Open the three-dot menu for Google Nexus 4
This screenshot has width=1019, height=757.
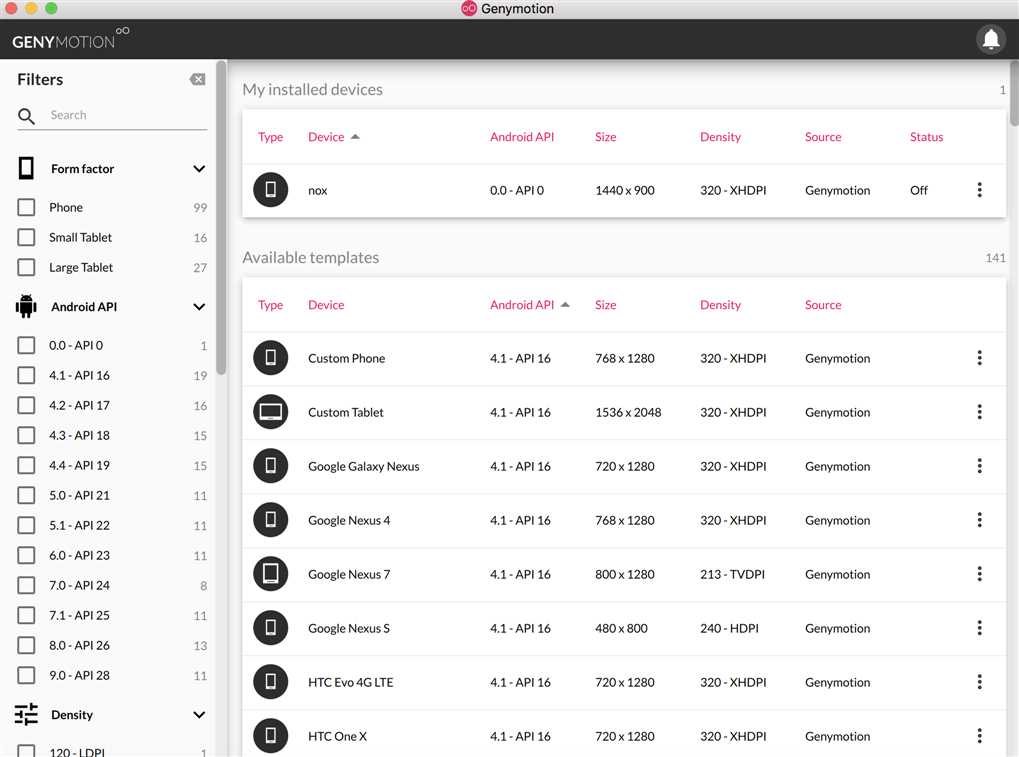tap(979, 520)
